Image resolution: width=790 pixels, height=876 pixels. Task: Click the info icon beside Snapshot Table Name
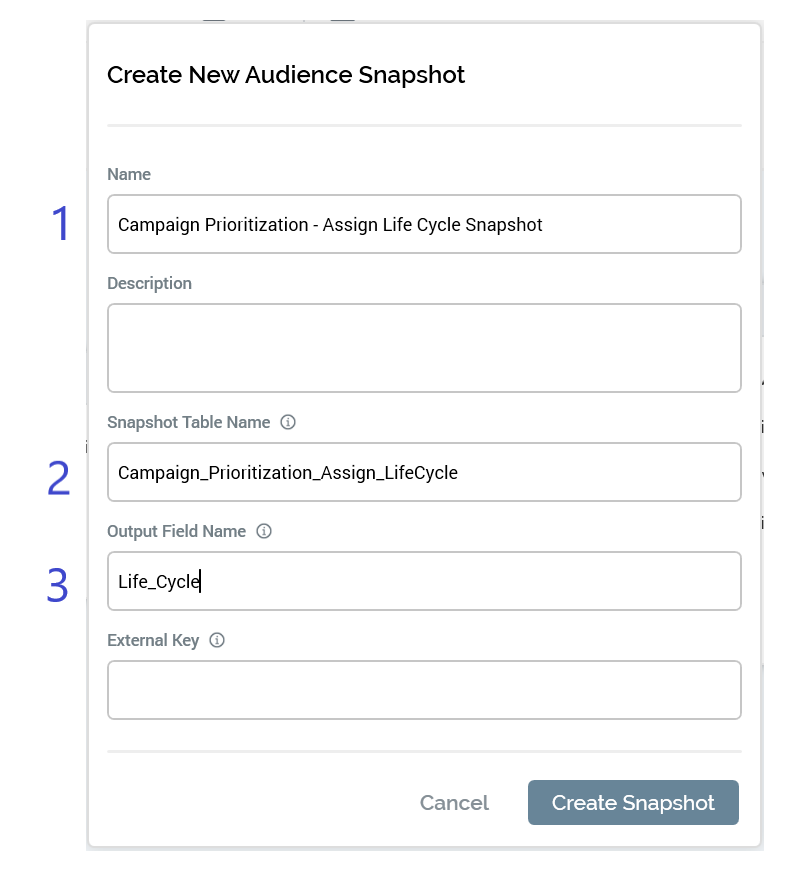tap(288, 422)
